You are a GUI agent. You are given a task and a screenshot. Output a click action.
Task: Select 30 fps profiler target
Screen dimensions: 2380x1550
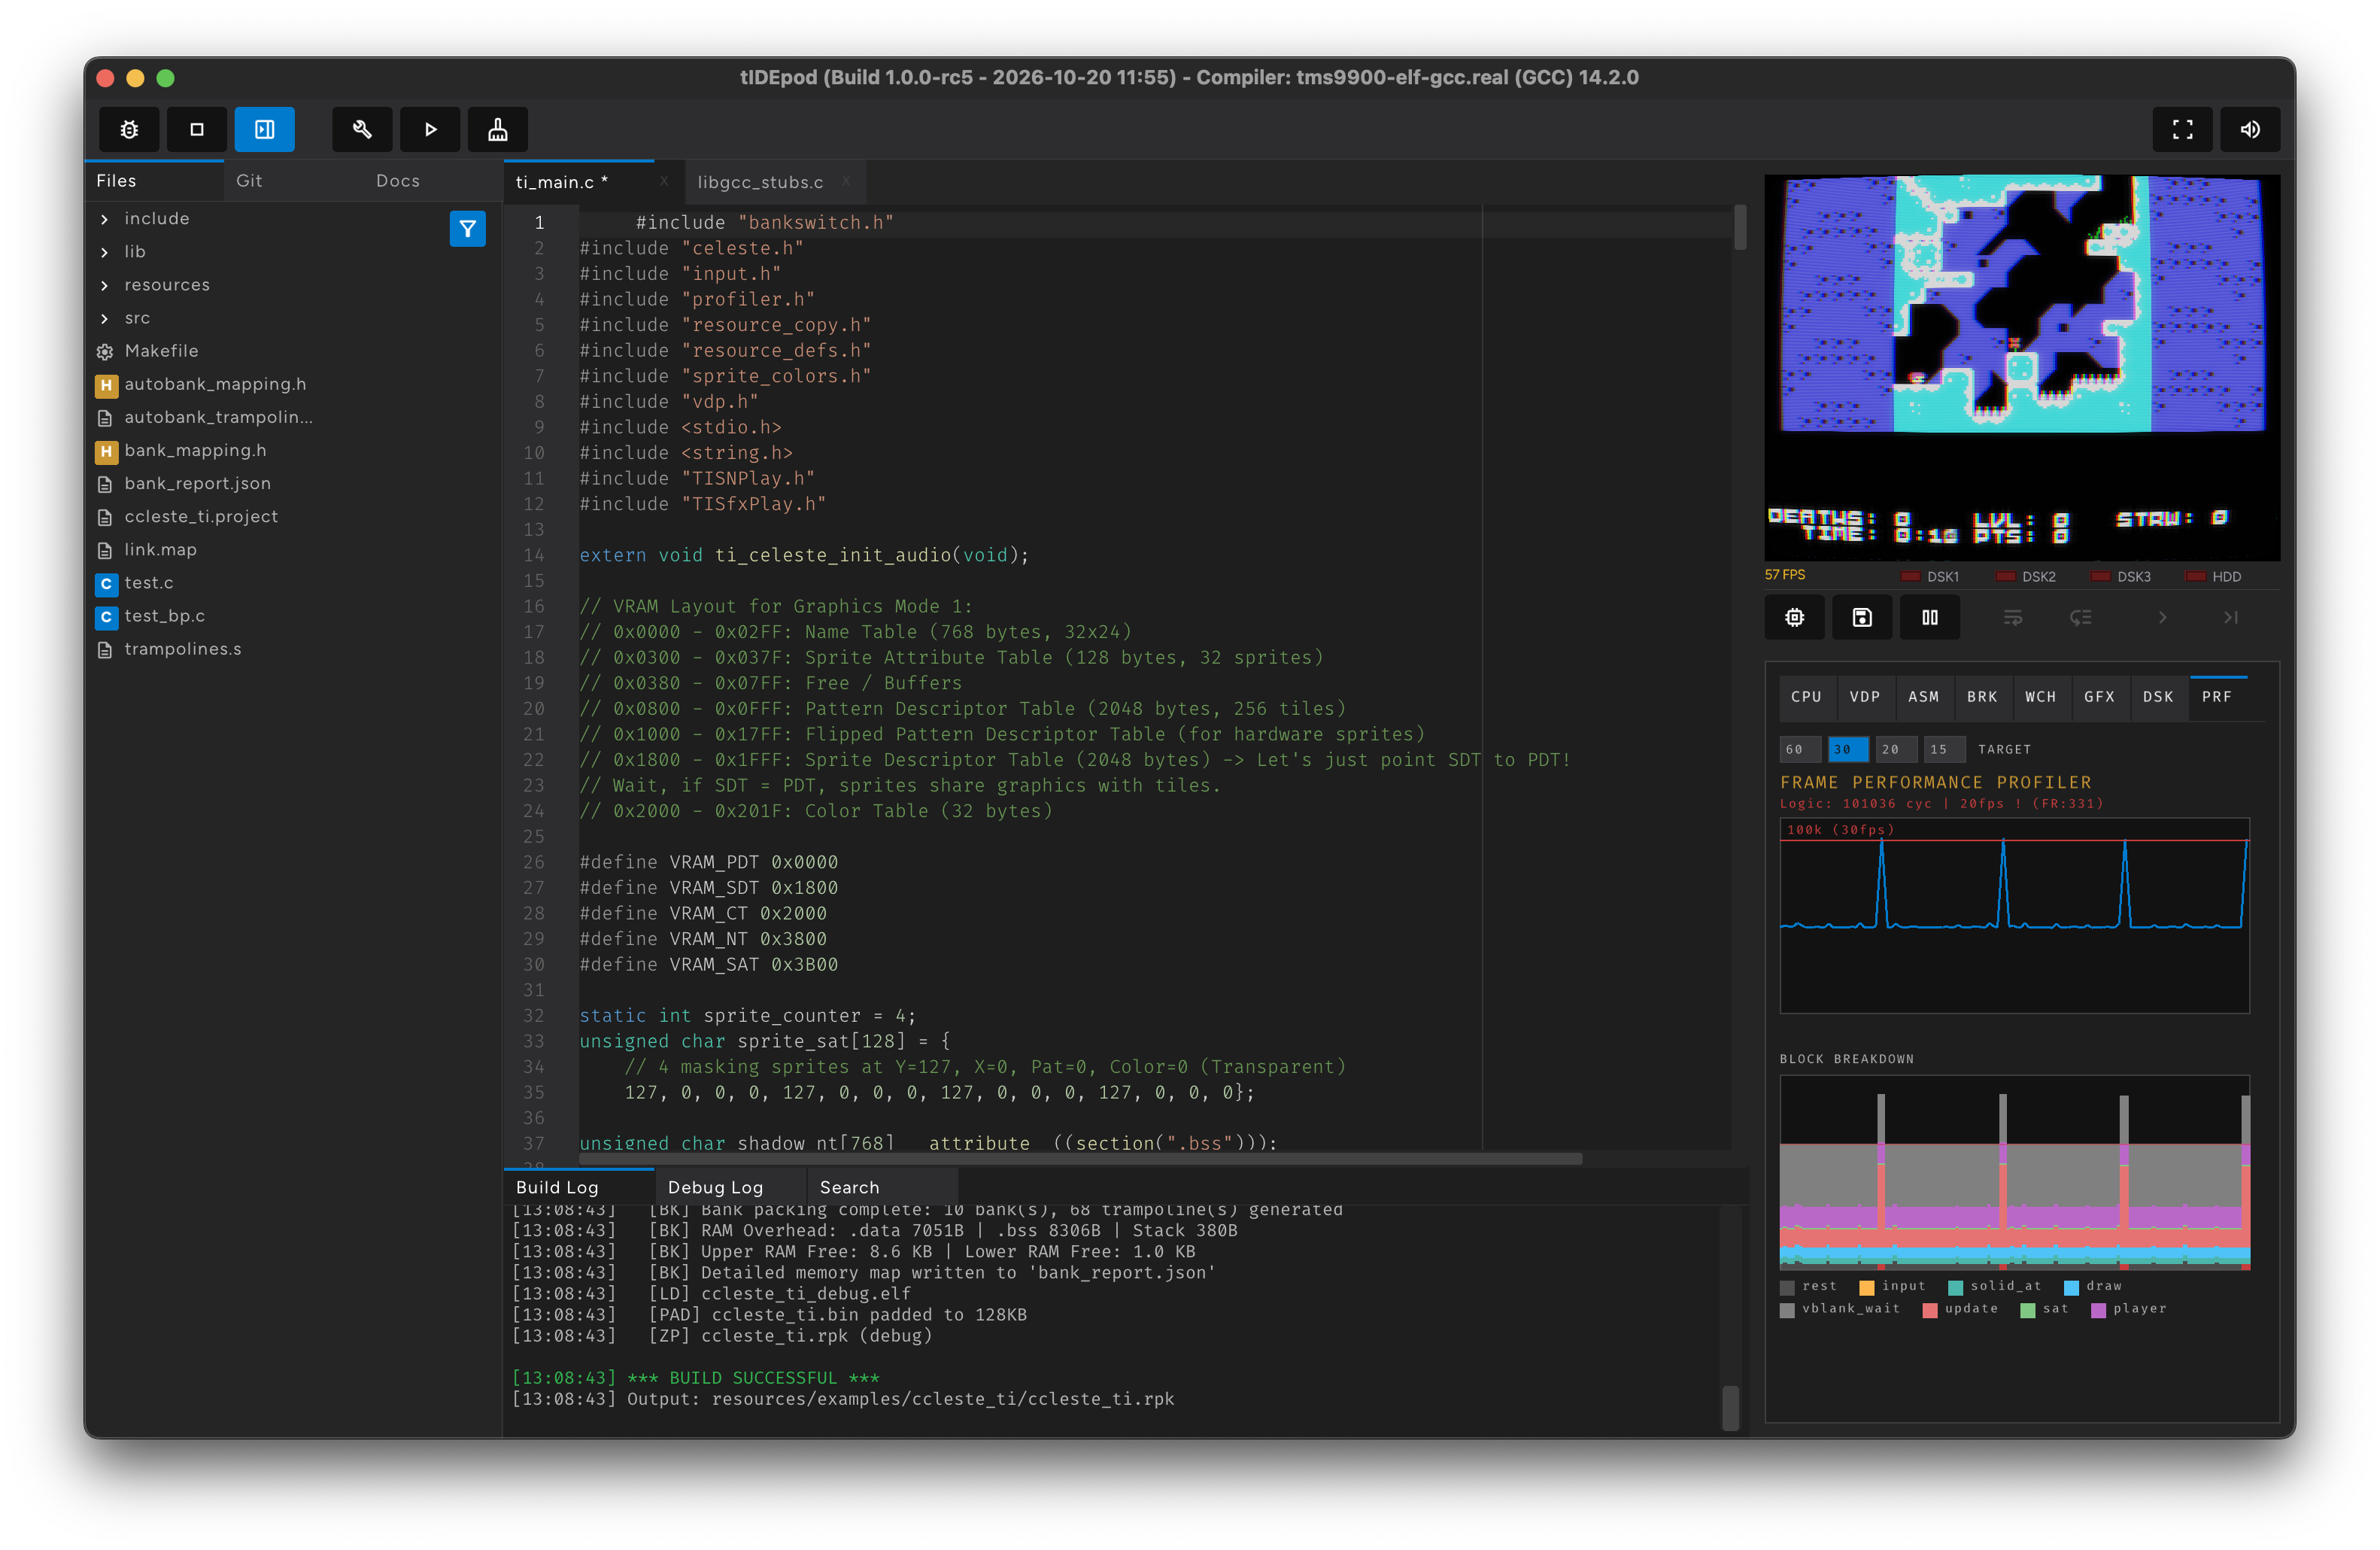tap(1848, 749)
